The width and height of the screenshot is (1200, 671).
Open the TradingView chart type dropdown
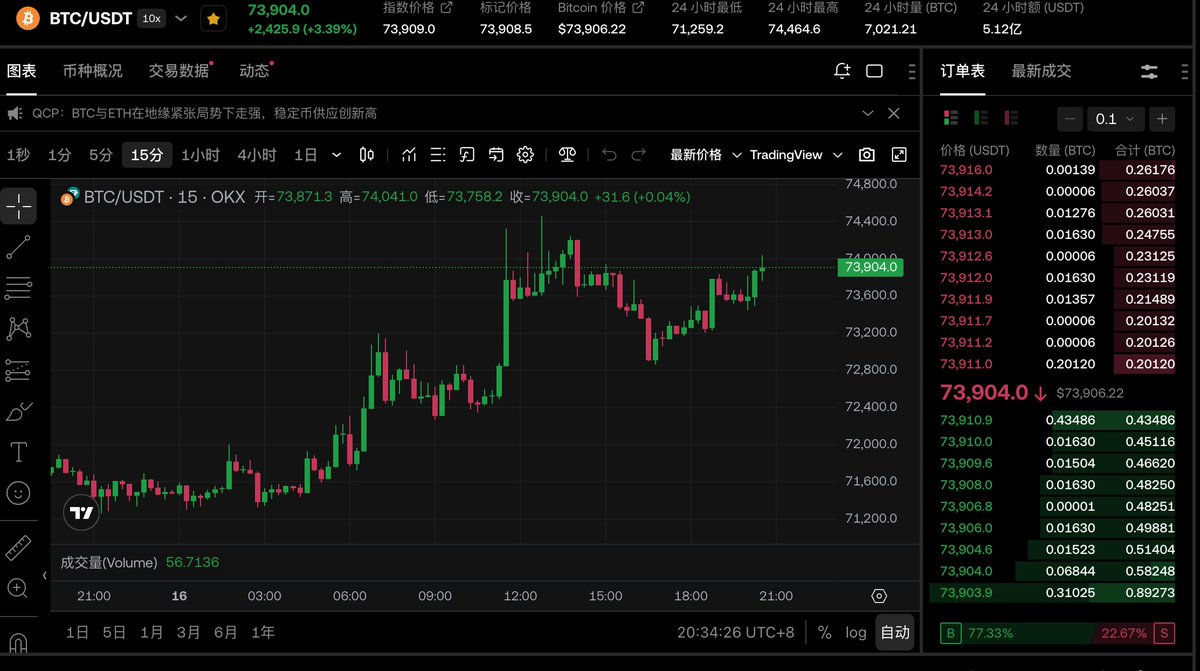(x=795, y=155)
